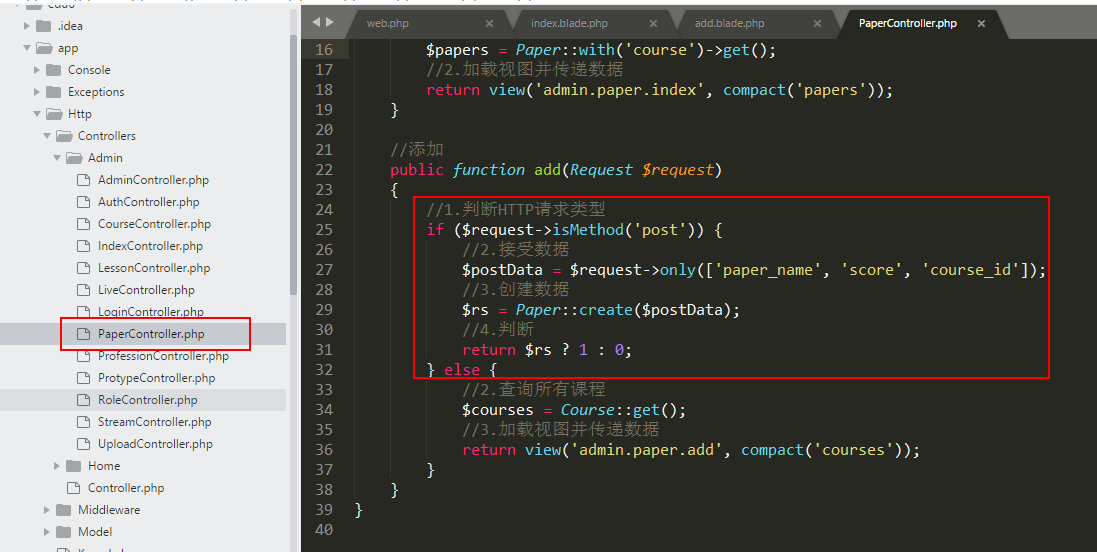Click the file icon beside AdminController.php
Screen dimensions: 1097x552
coord(84,180)
